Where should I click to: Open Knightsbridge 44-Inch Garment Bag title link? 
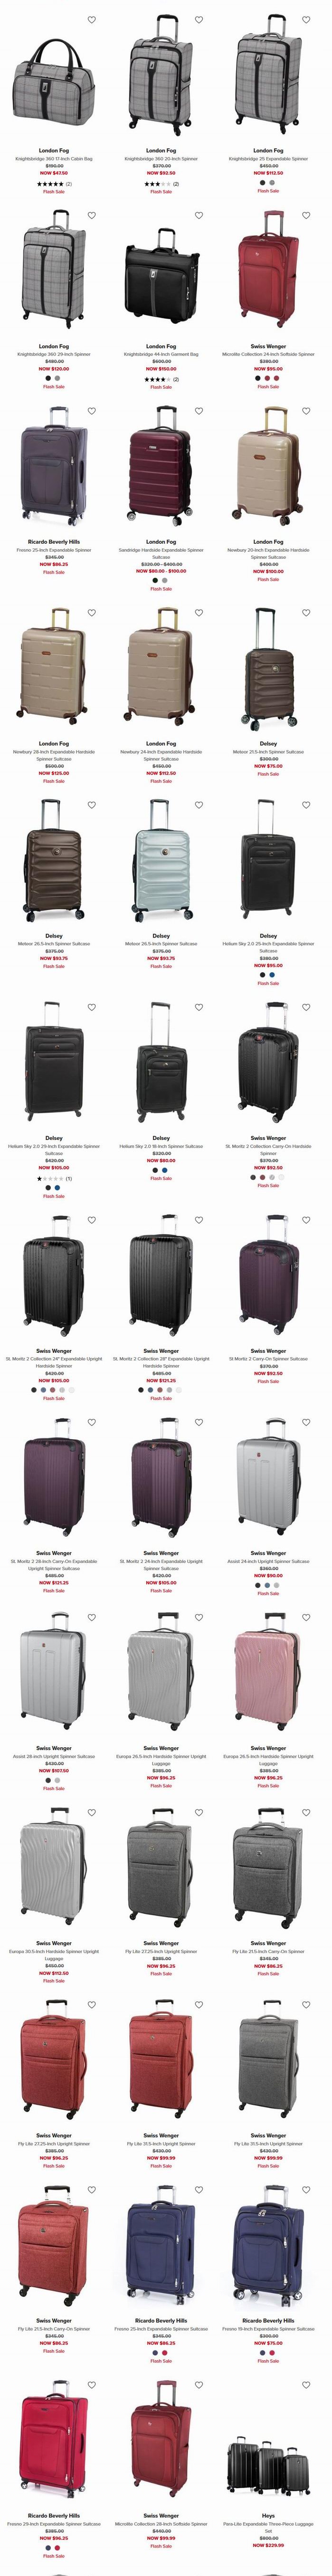tap(161, 354)
